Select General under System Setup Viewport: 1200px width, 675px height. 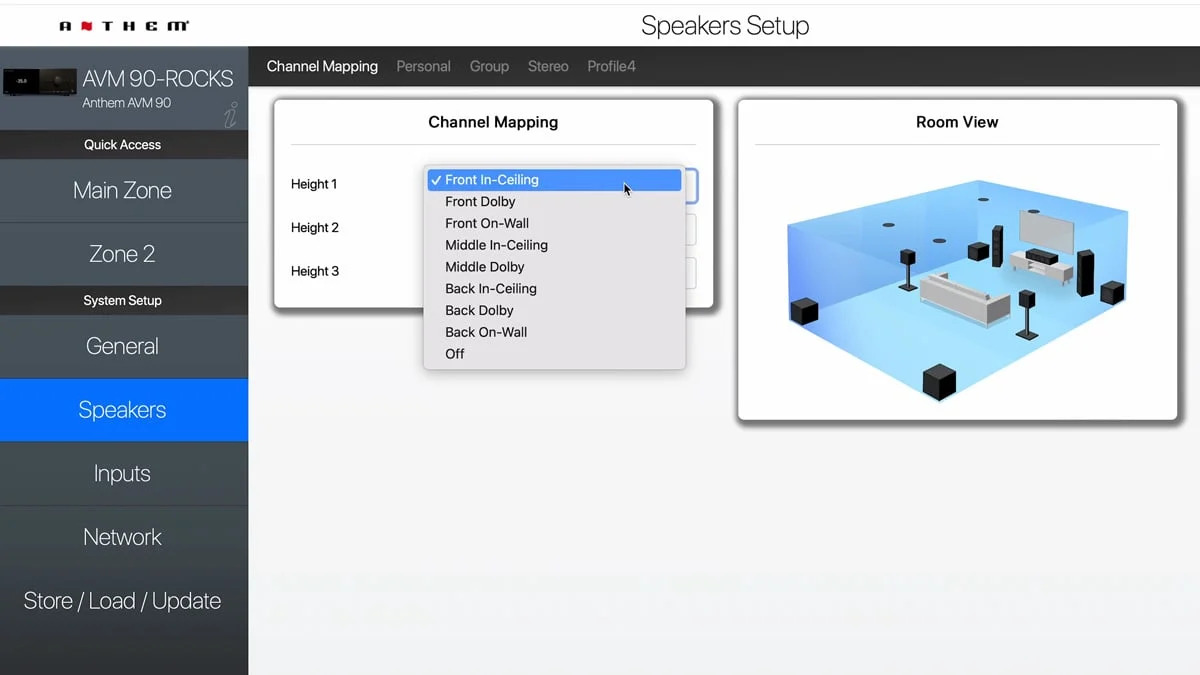pos(122,346)
